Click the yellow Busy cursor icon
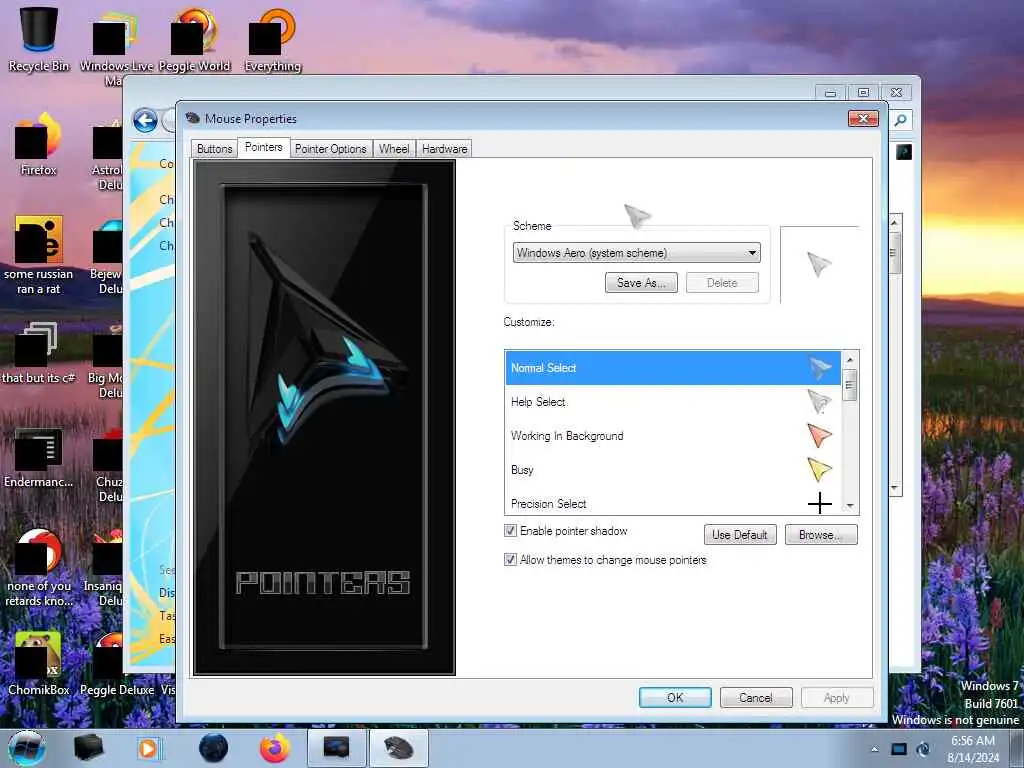This screenshot has height=768, width=1024. point(819,469)
